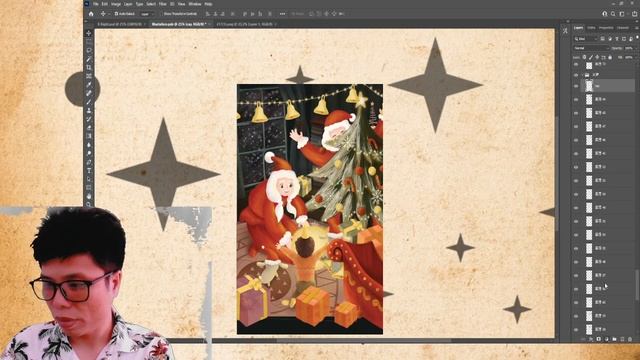Click the Home icon in options bar
The height and width of the screenshot is (360, 640).
coord(91,13)
